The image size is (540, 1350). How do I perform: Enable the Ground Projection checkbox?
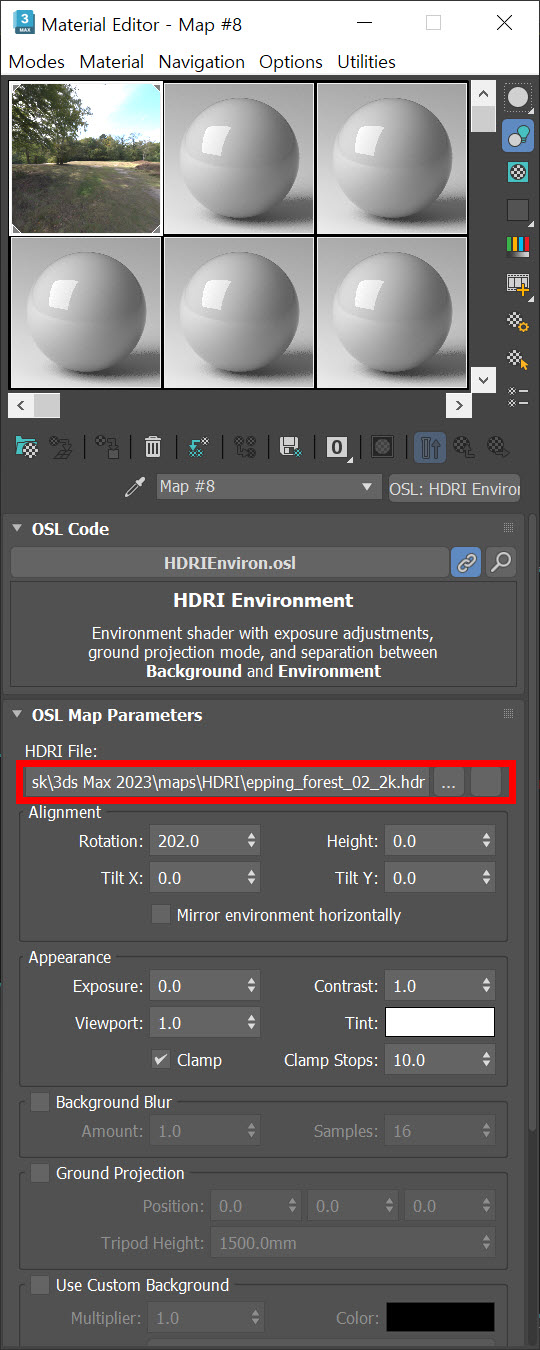click(40, 1173)
